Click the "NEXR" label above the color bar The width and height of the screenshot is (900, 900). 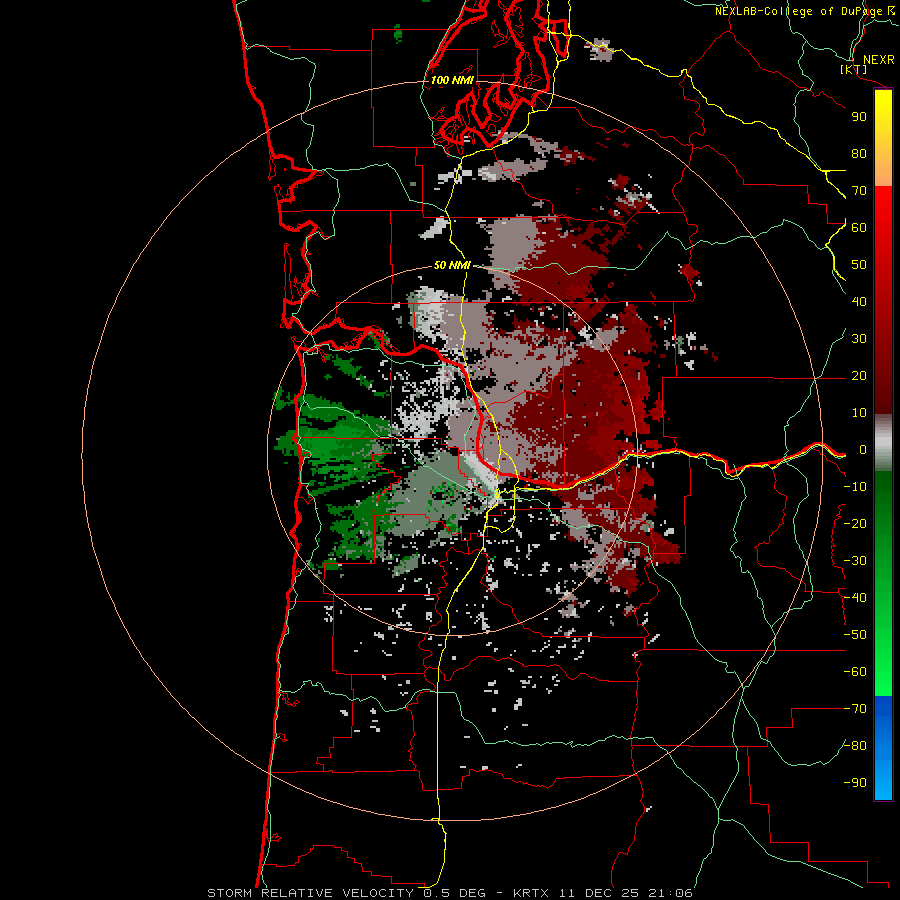[879, 60]
